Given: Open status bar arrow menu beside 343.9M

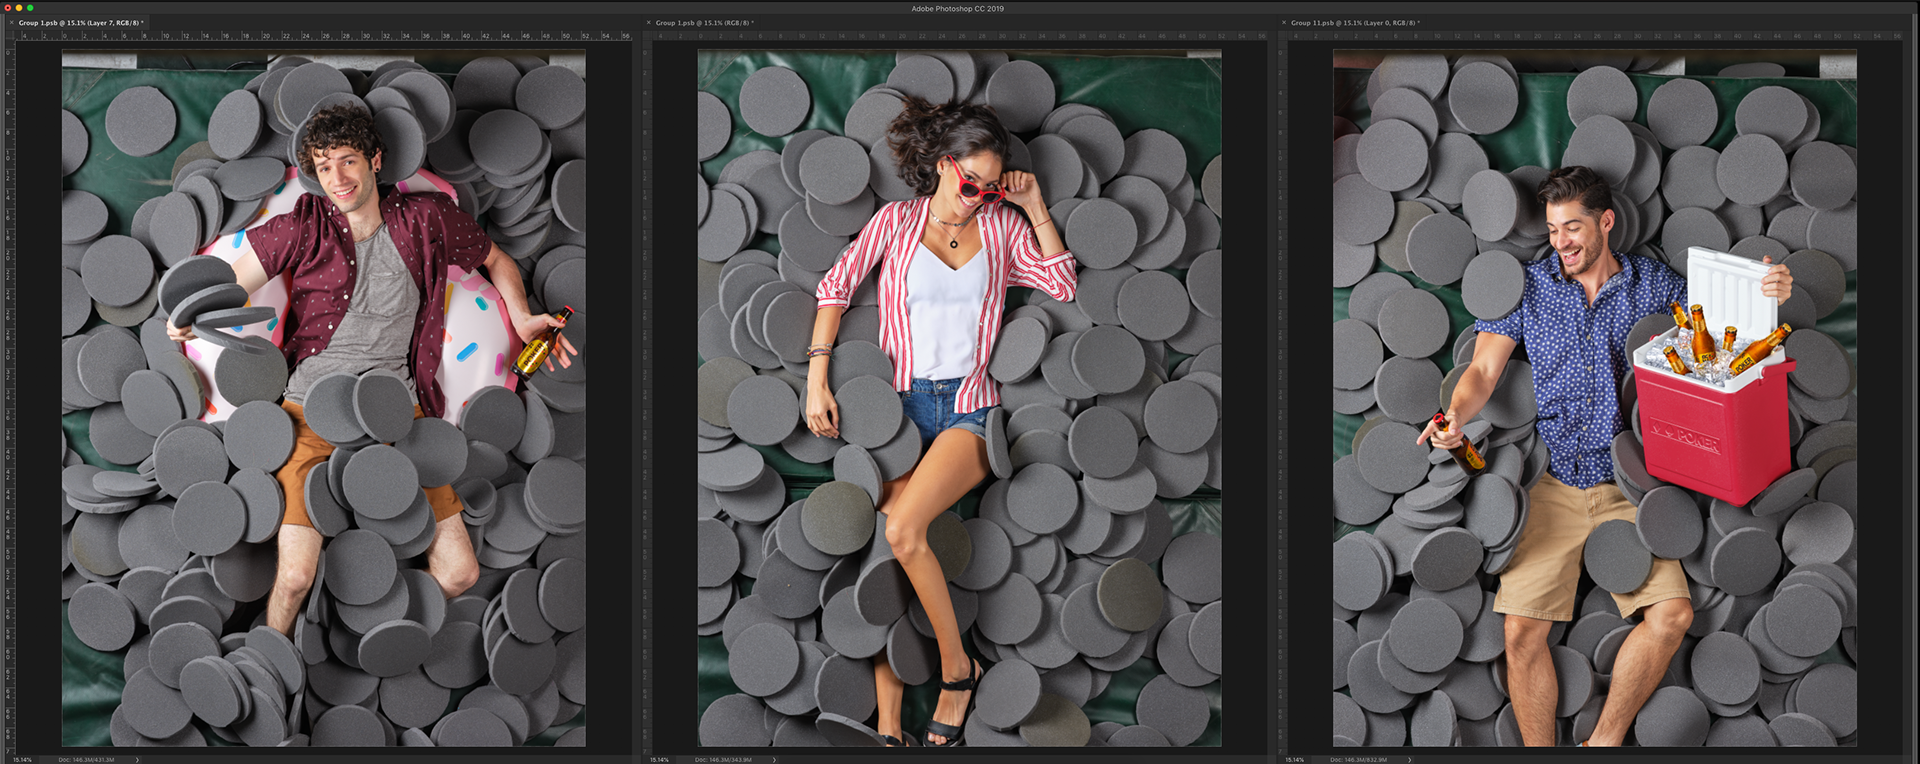Looking at the screenshot, I should click(x=774, y=759).
